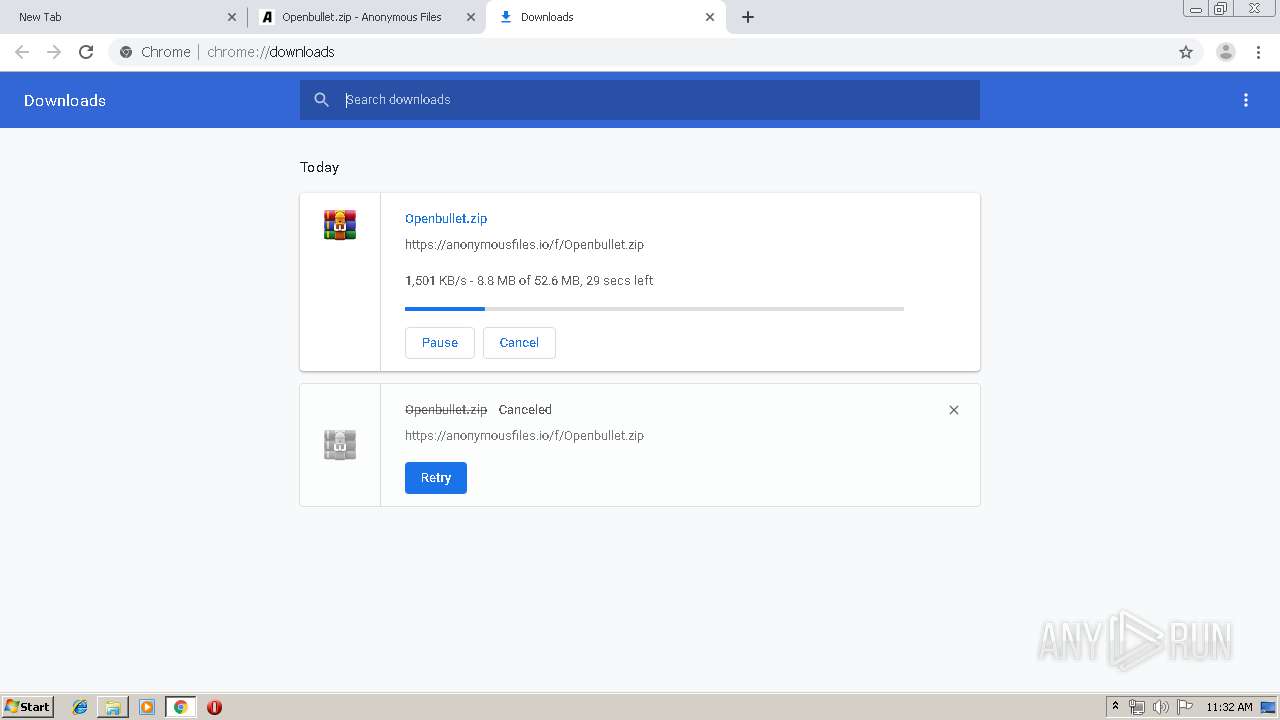Open Windows Explorer from the taskbar

(x=113, y=707)
